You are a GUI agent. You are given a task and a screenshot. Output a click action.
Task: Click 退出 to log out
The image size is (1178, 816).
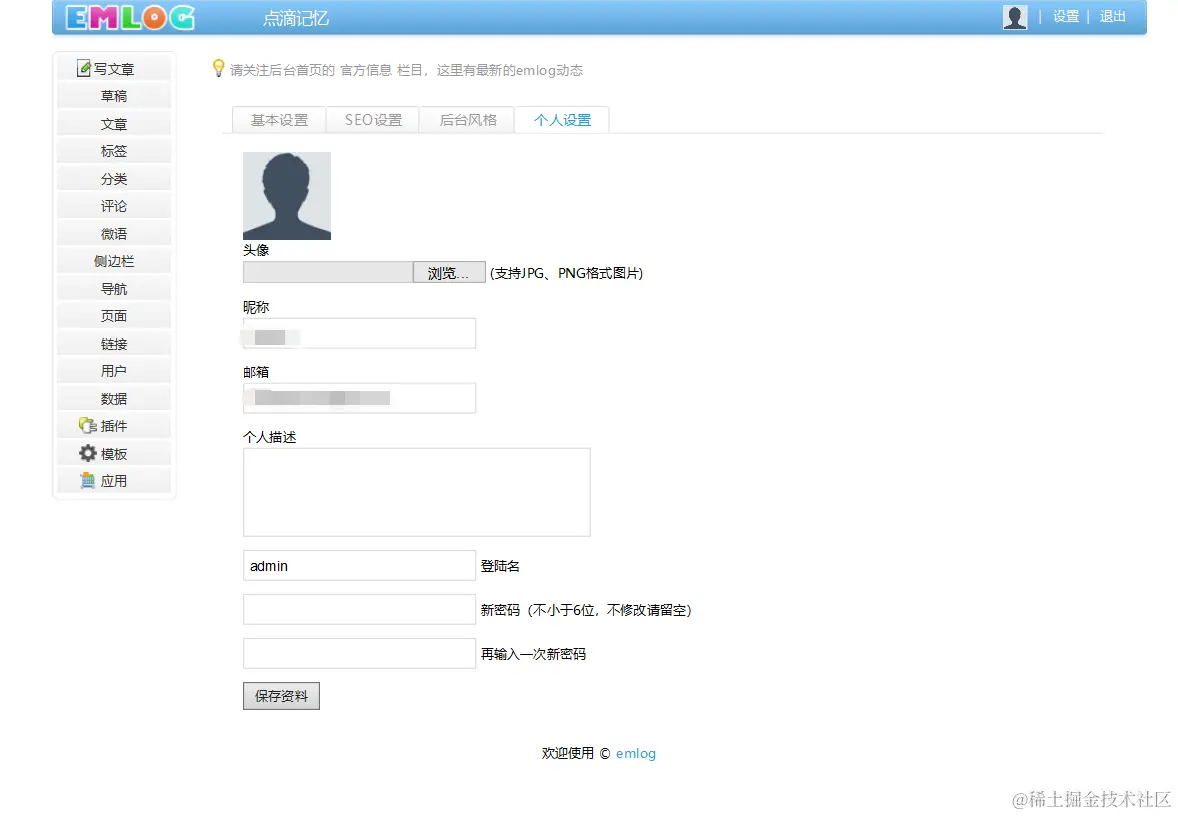tap(1112, 16)
